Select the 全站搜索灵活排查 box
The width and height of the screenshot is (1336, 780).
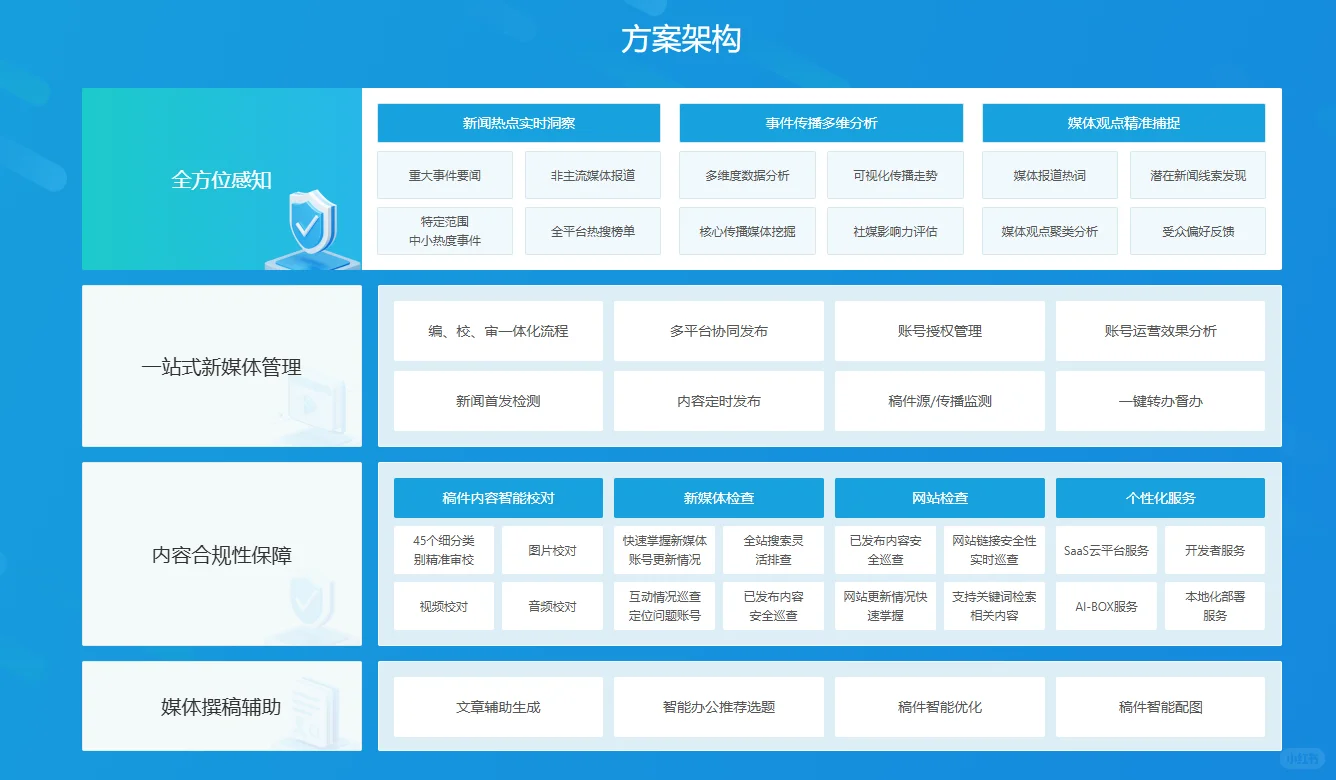coord(774,550)
